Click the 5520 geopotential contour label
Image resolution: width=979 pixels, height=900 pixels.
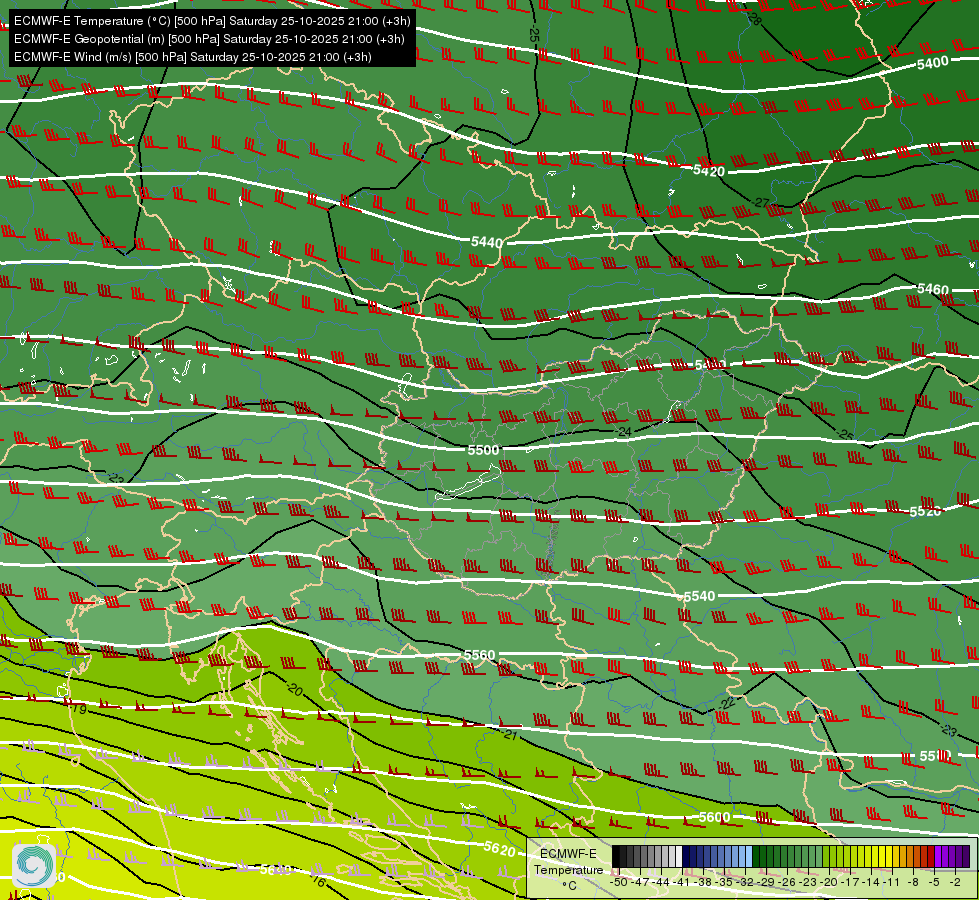coord(925,512)
